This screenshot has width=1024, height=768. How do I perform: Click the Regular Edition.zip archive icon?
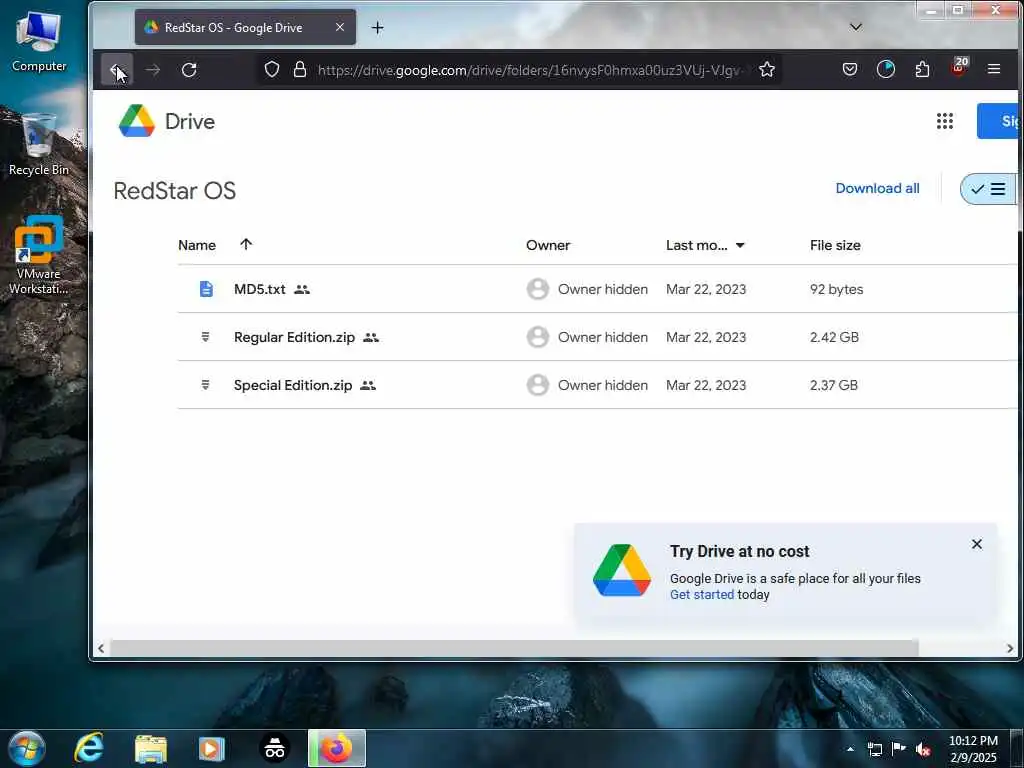click(x=205, y=337)
